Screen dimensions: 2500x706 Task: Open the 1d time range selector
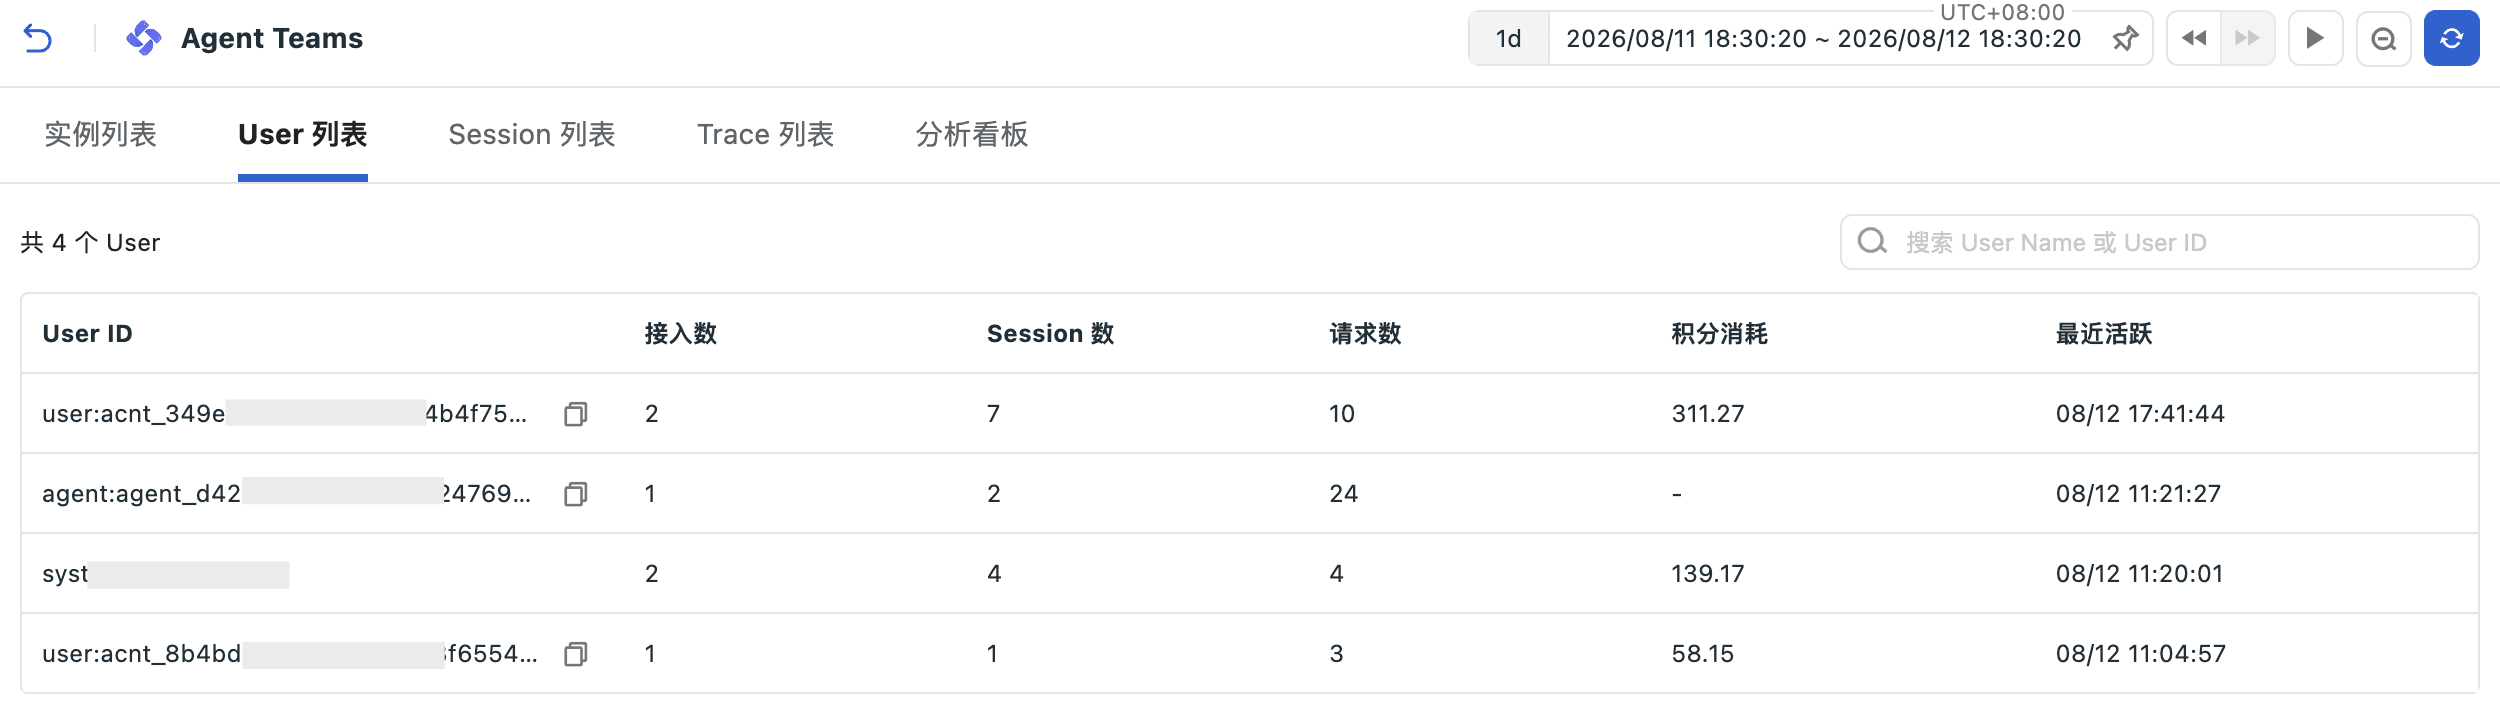pos(1509,38)
